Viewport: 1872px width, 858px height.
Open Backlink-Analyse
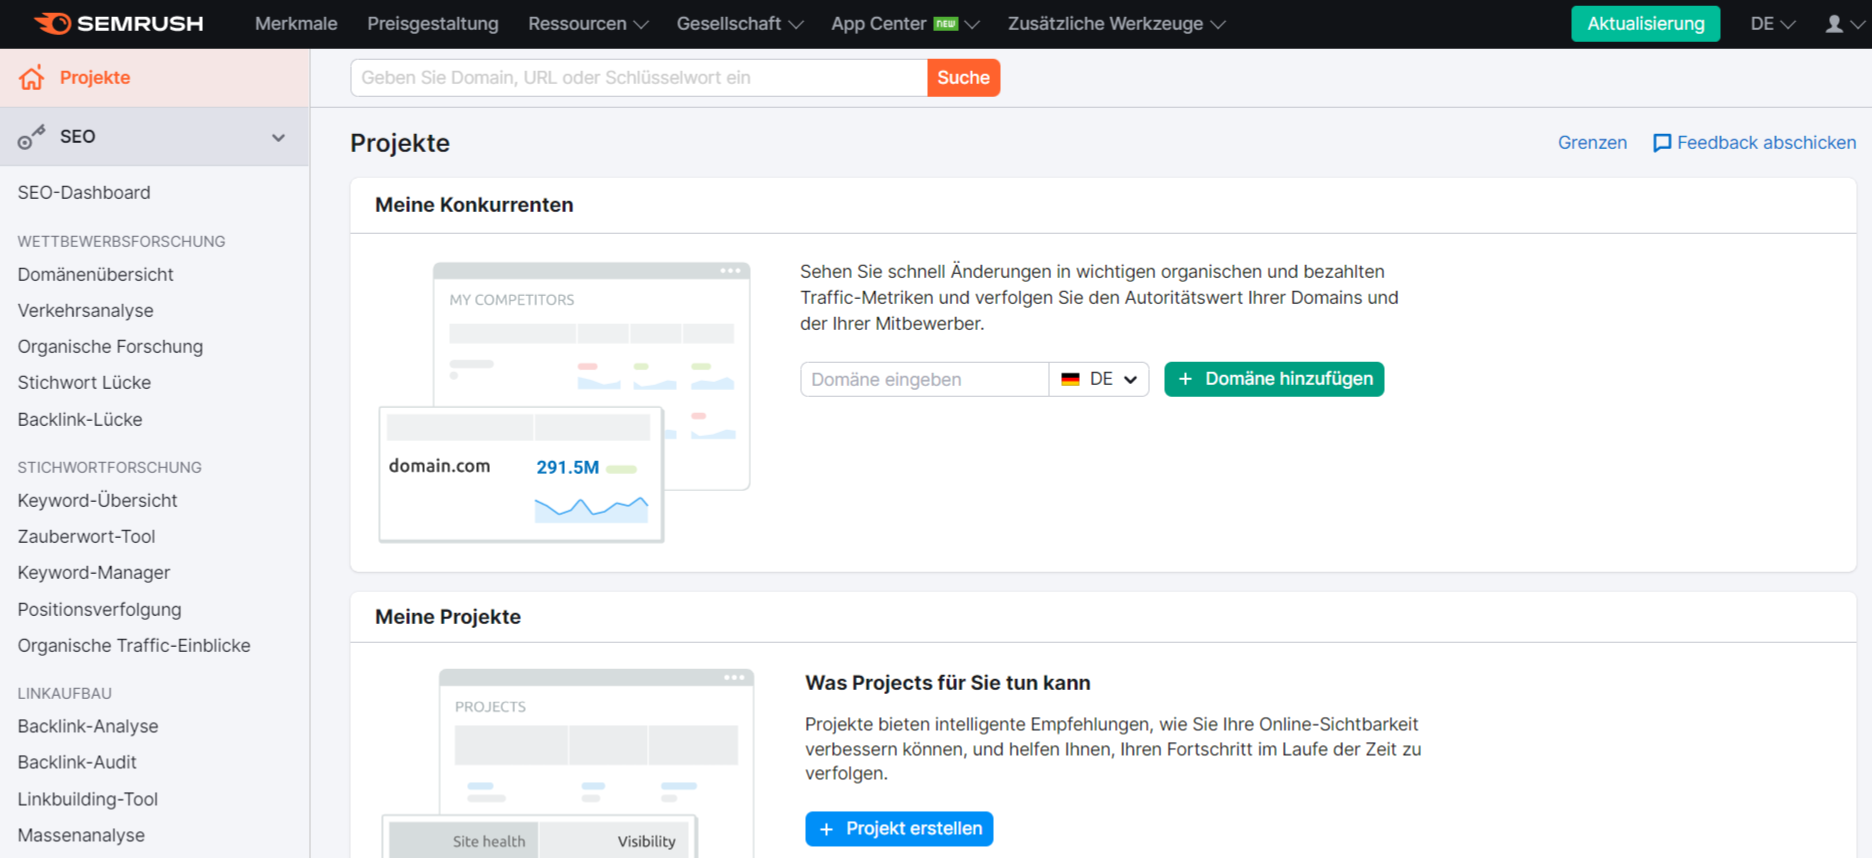[x=88, y=727]
